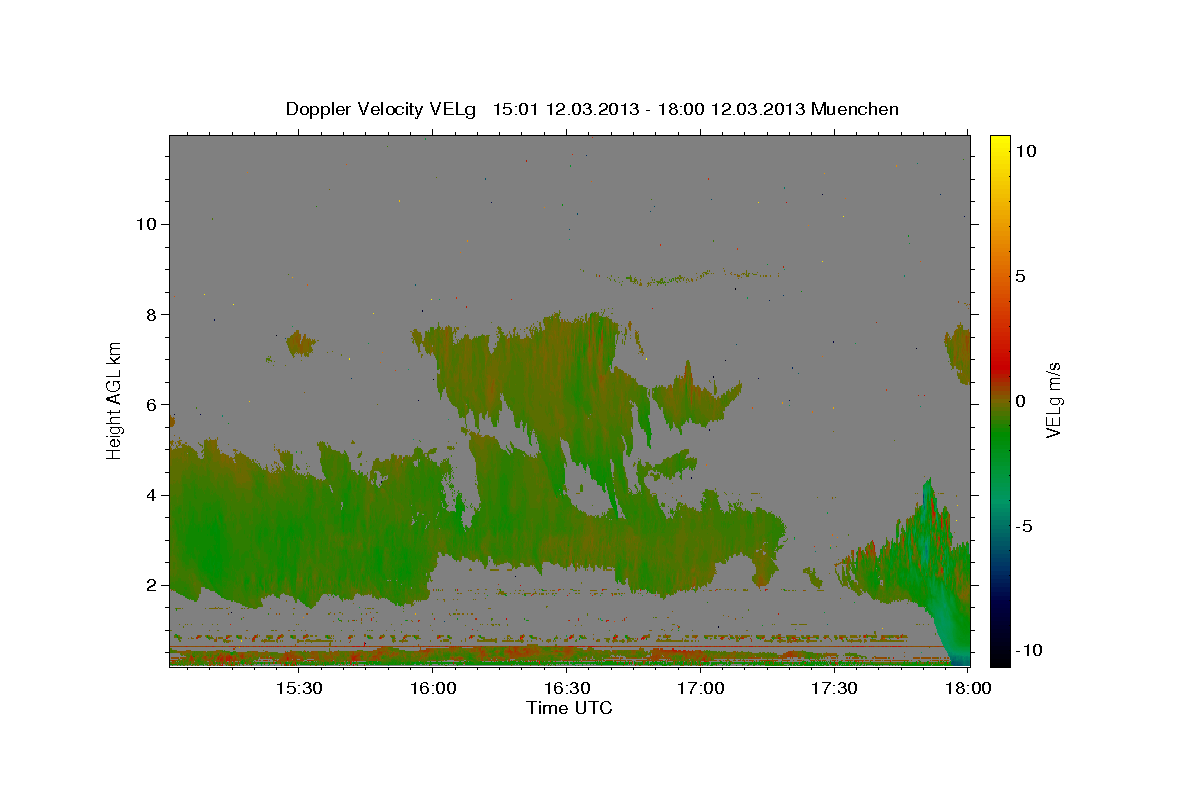The height and width of the screenshot is (800, 1200).
Task: Click the 'Time UTC' axis label
Action: [x=569, y=708]
